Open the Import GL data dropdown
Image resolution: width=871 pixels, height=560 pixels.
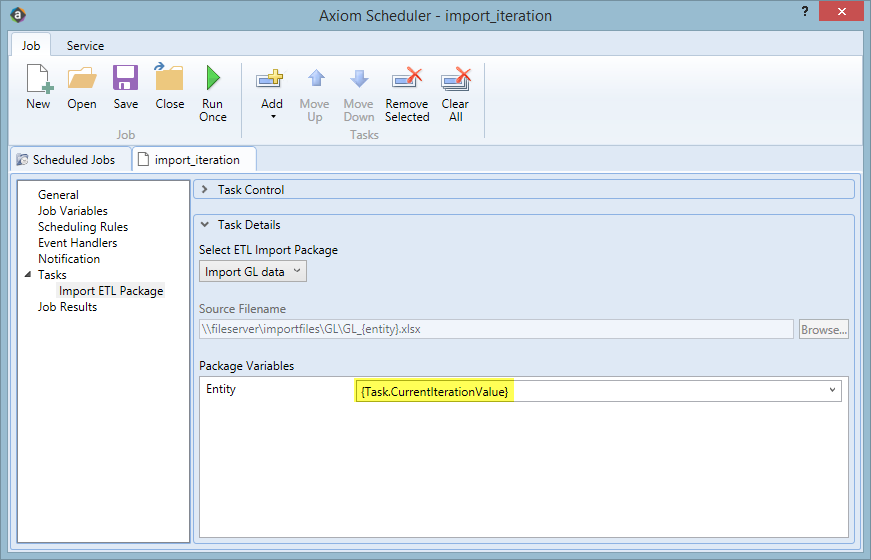point(253,272)
